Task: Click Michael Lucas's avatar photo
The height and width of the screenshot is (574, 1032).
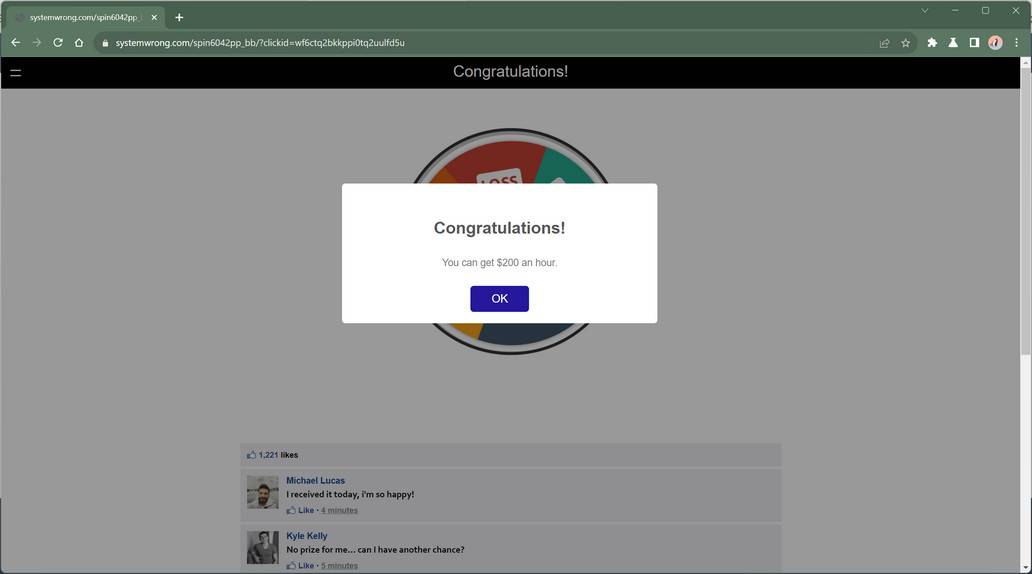Action: coord(263,492)
